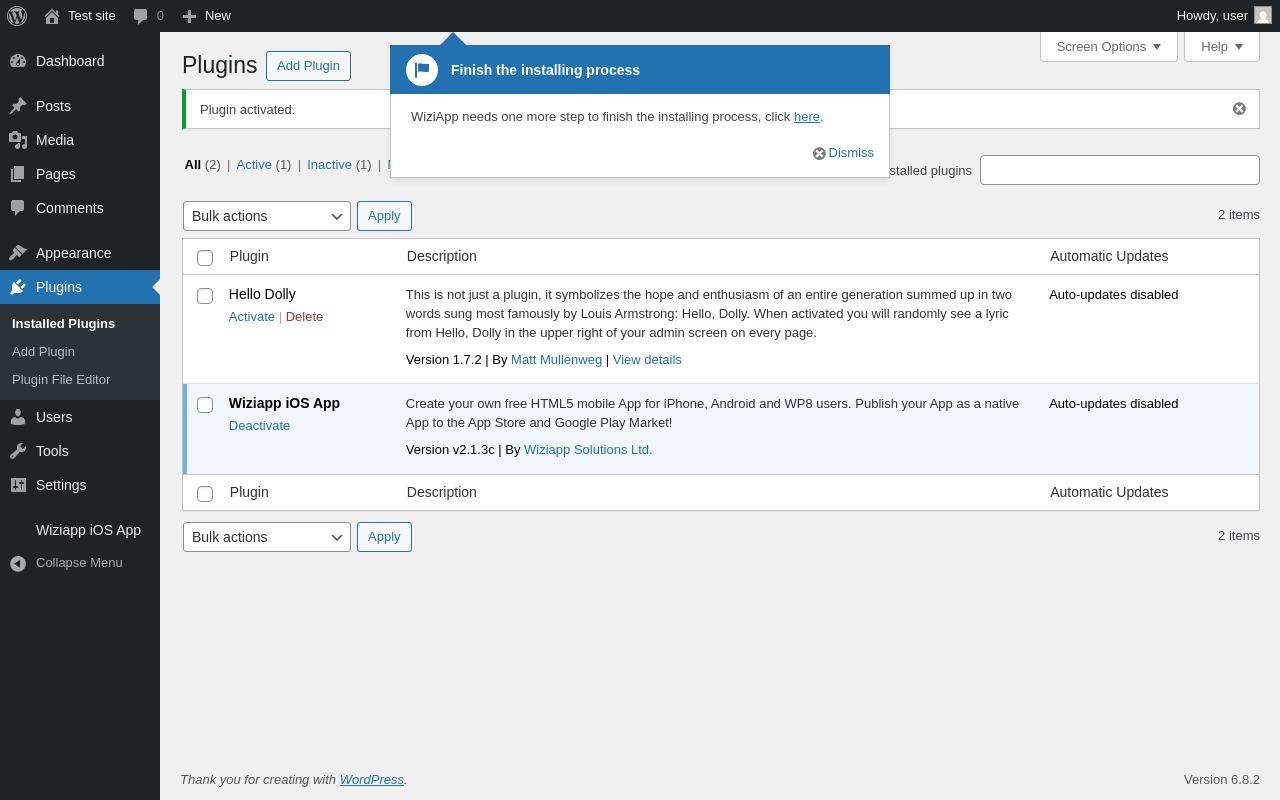
Task: Open the WordPress link in footer
Action: [372, 779]
